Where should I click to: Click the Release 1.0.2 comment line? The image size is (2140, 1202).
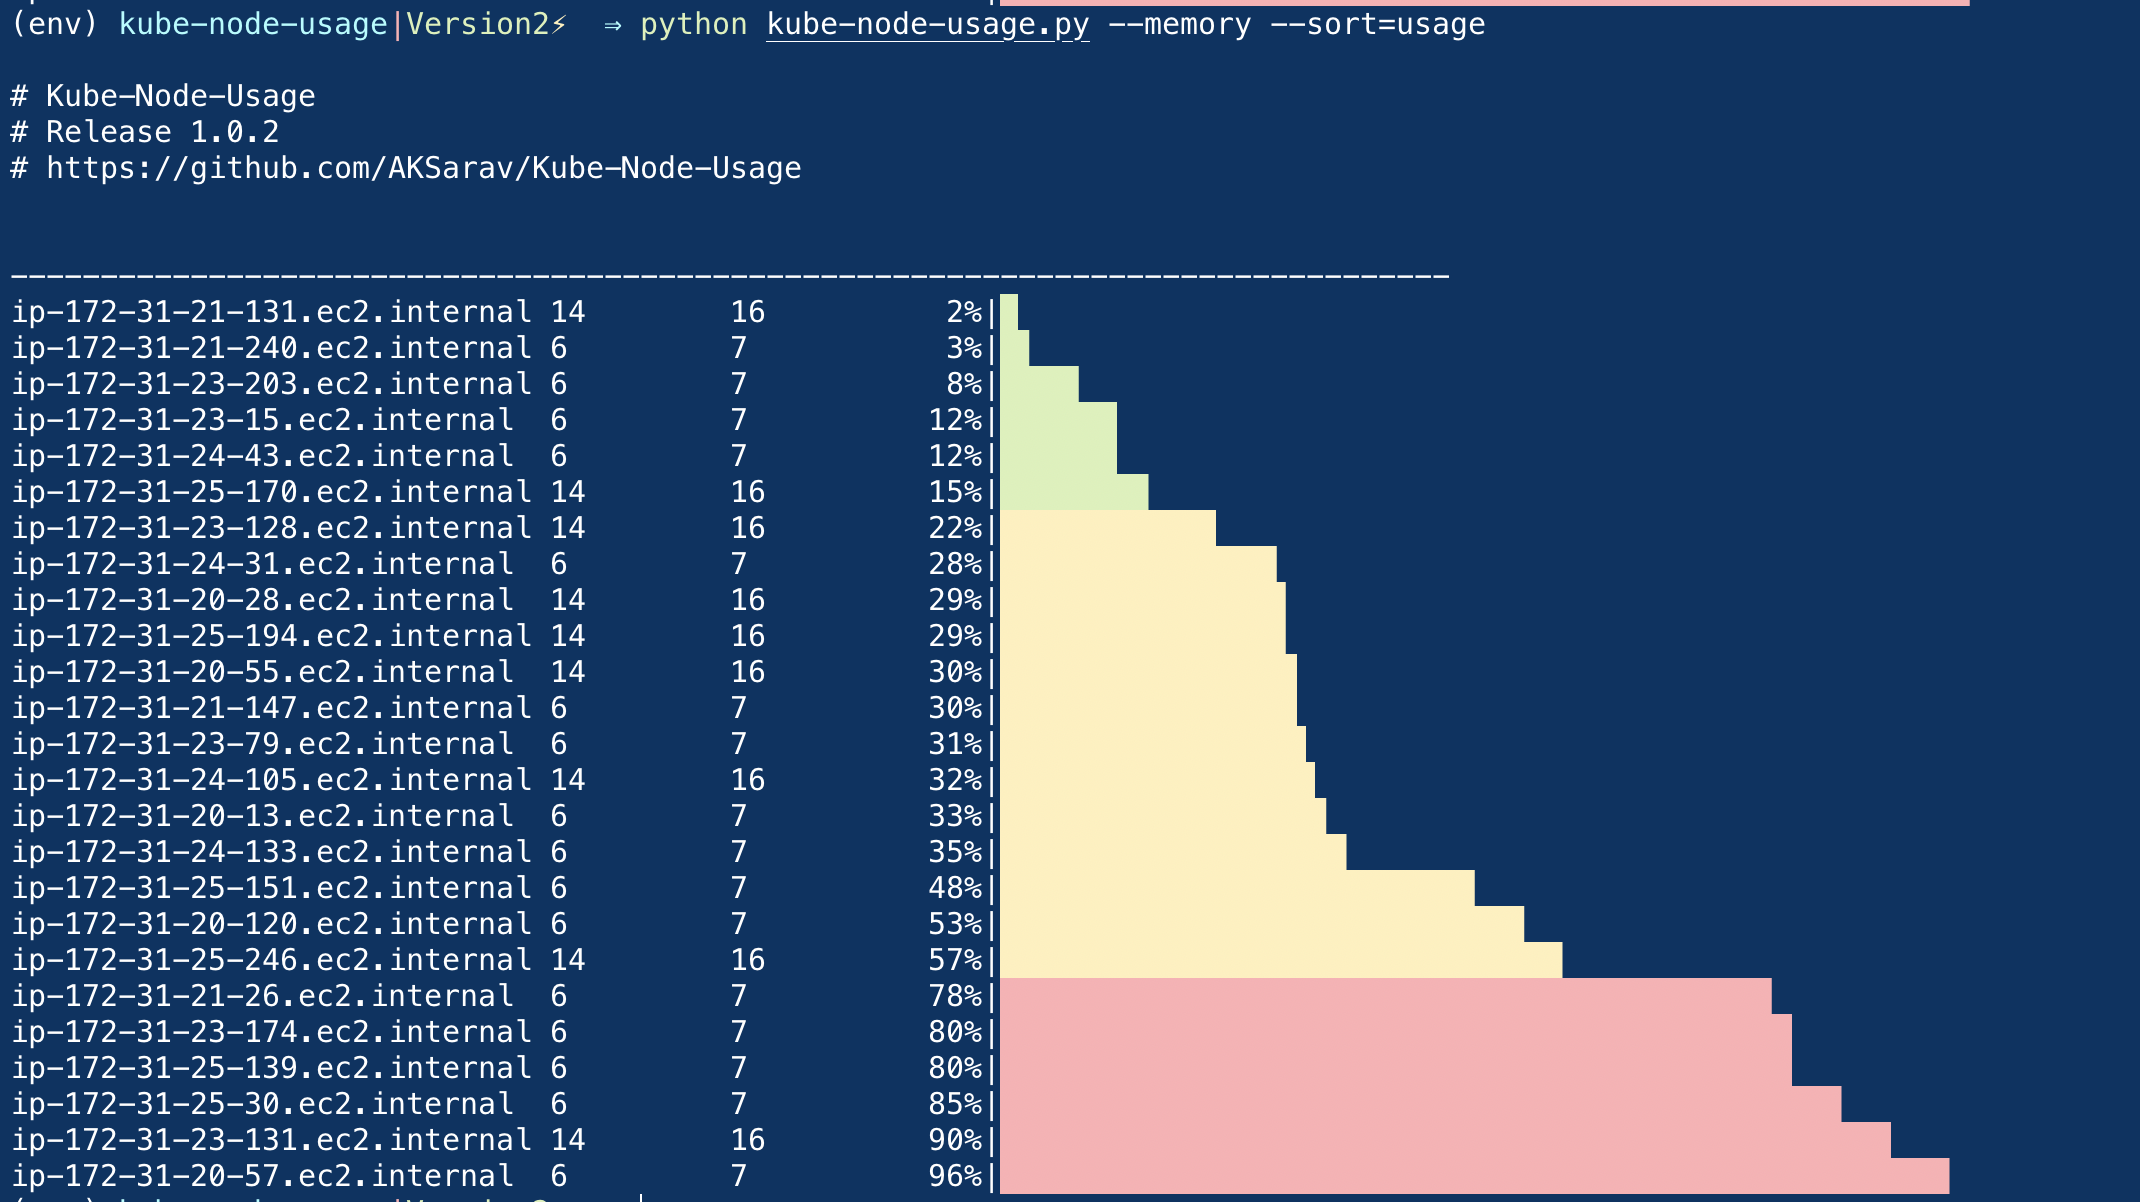pyautogui.click(x=162, y=132)
